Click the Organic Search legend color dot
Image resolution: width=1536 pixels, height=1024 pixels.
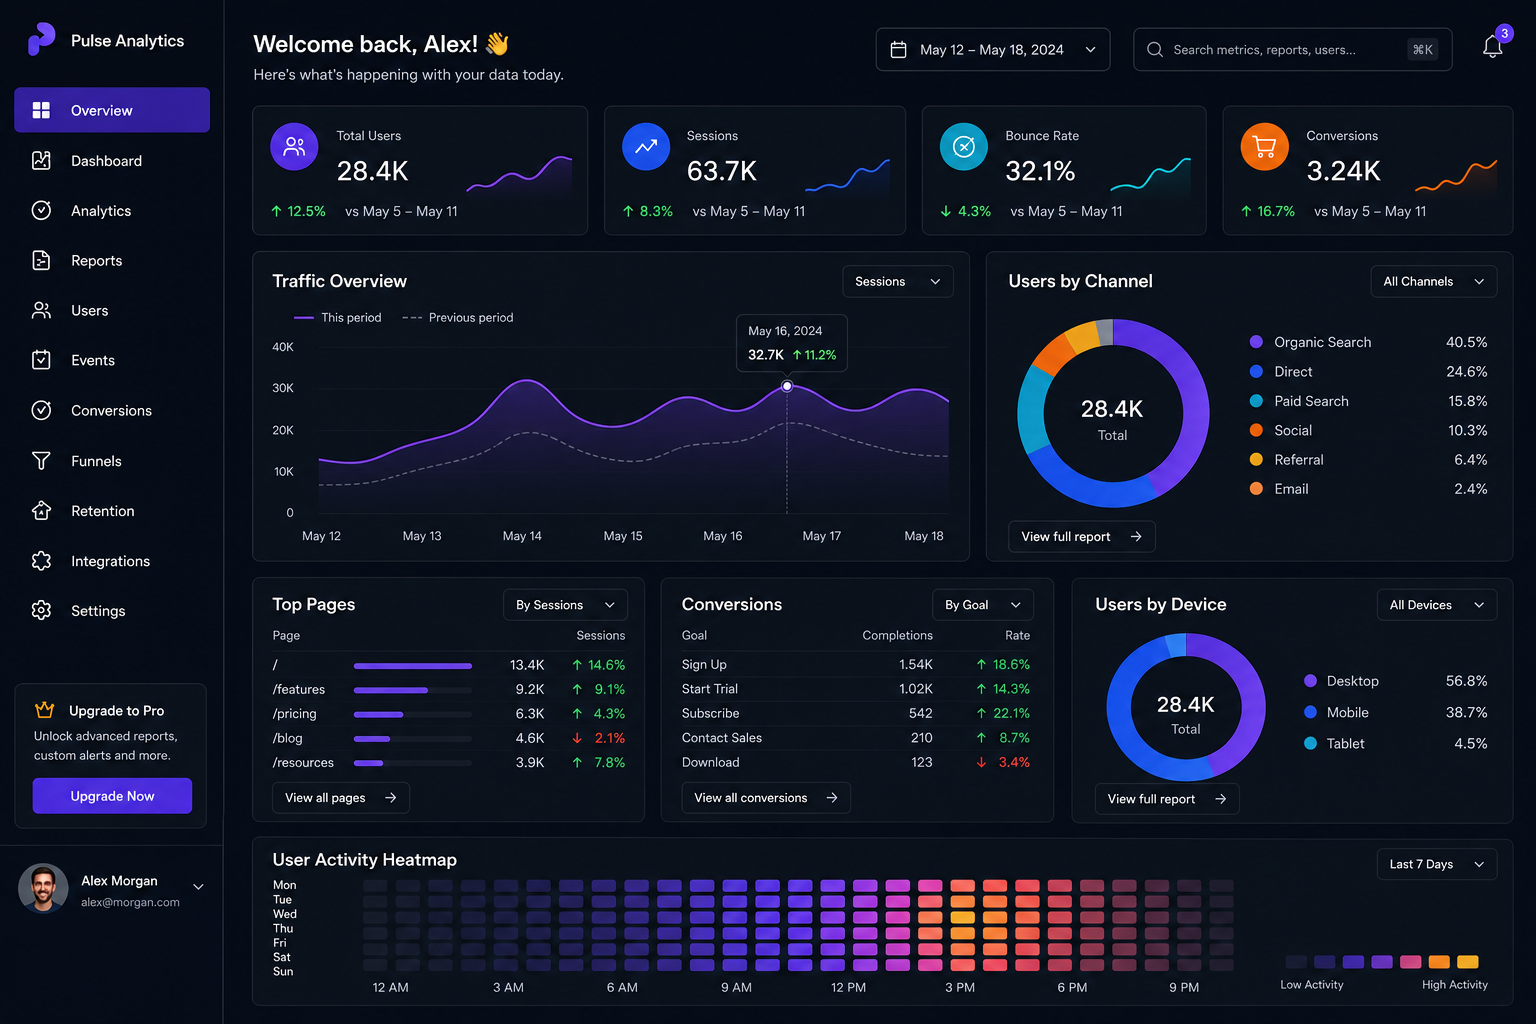tap(1256, 342)
